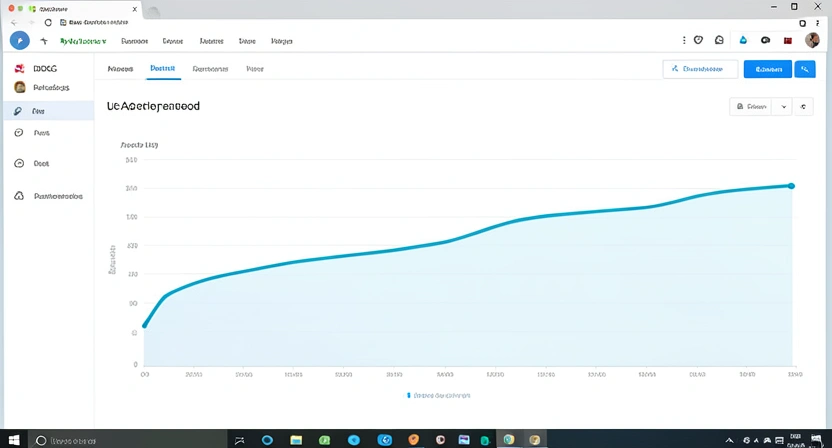This screenshot has height=448, width=832.
Task: Click the small blue icon-only button beside the solid blue button
Action: (x=806, y=69)
